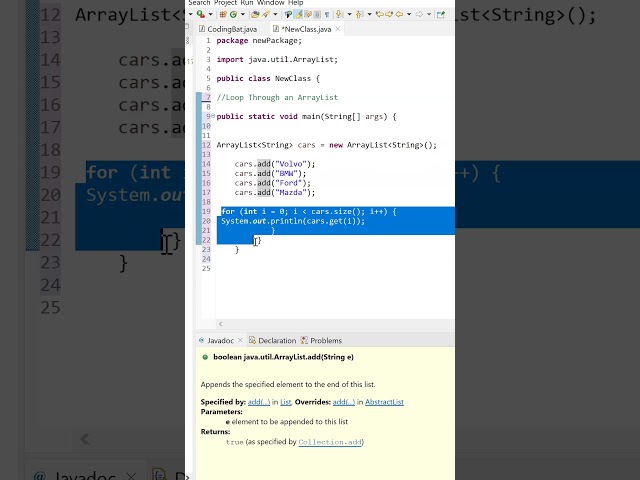Screen dimensions: 640x480
Task: Click the Javadoc heading 'boolean java.util.ArrayList.add(String e)'
Action: coord(283,357)
